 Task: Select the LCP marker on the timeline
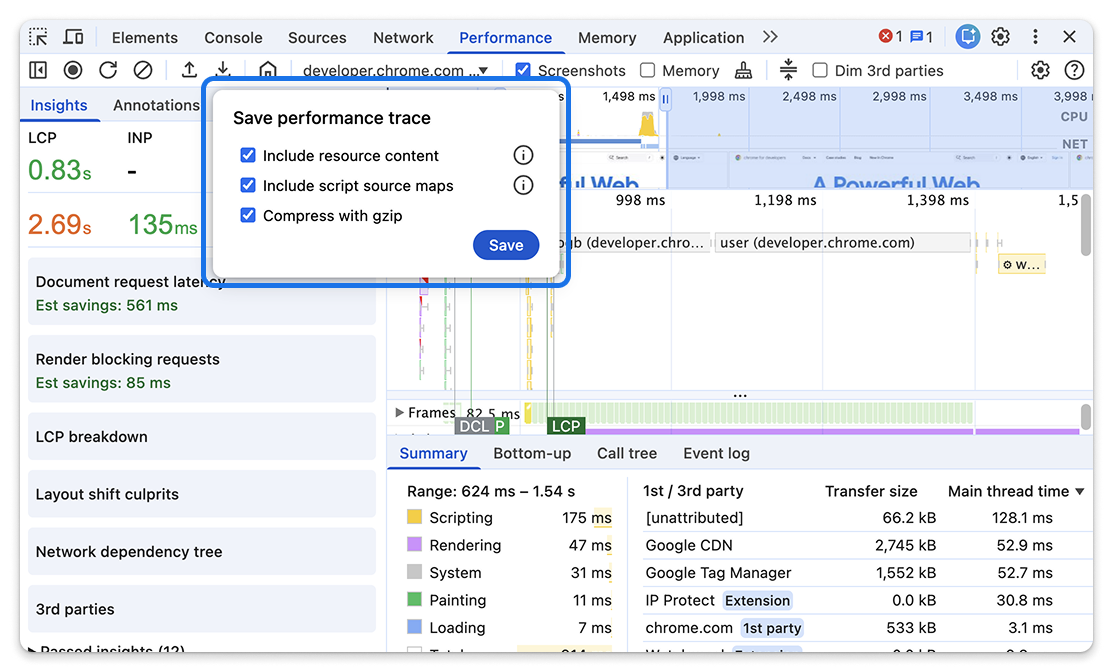pos(566,425)
